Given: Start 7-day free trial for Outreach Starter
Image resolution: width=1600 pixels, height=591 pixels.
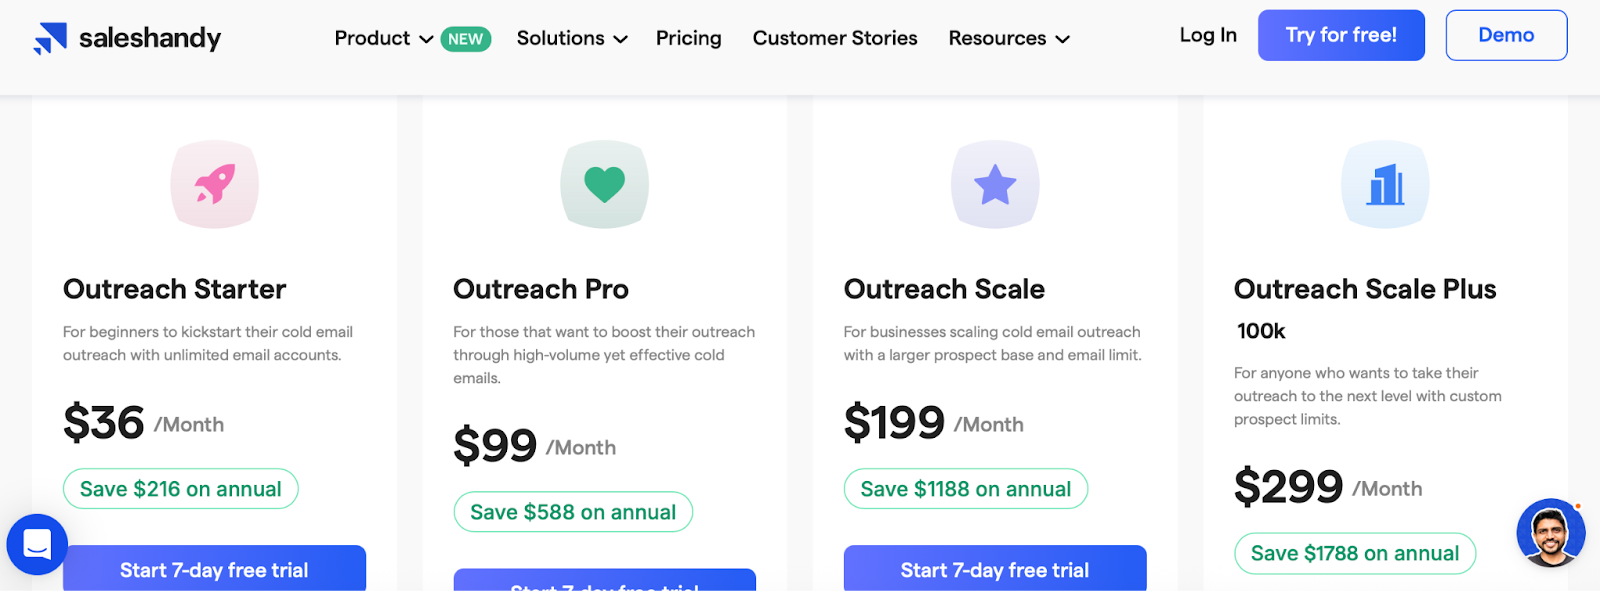Looking at the screenshot, I should (x=214, y=570).
